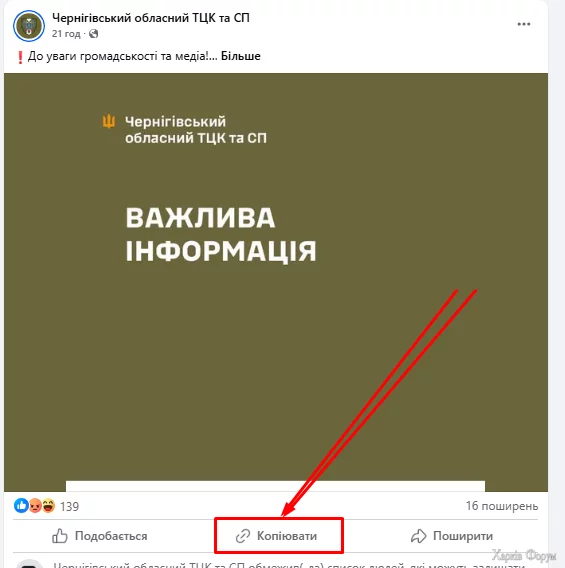Viewport: 565px width, 568px height.
Task: Click the Чернігівський обласний ТЦК profile avatar
Action: point(29,26)
